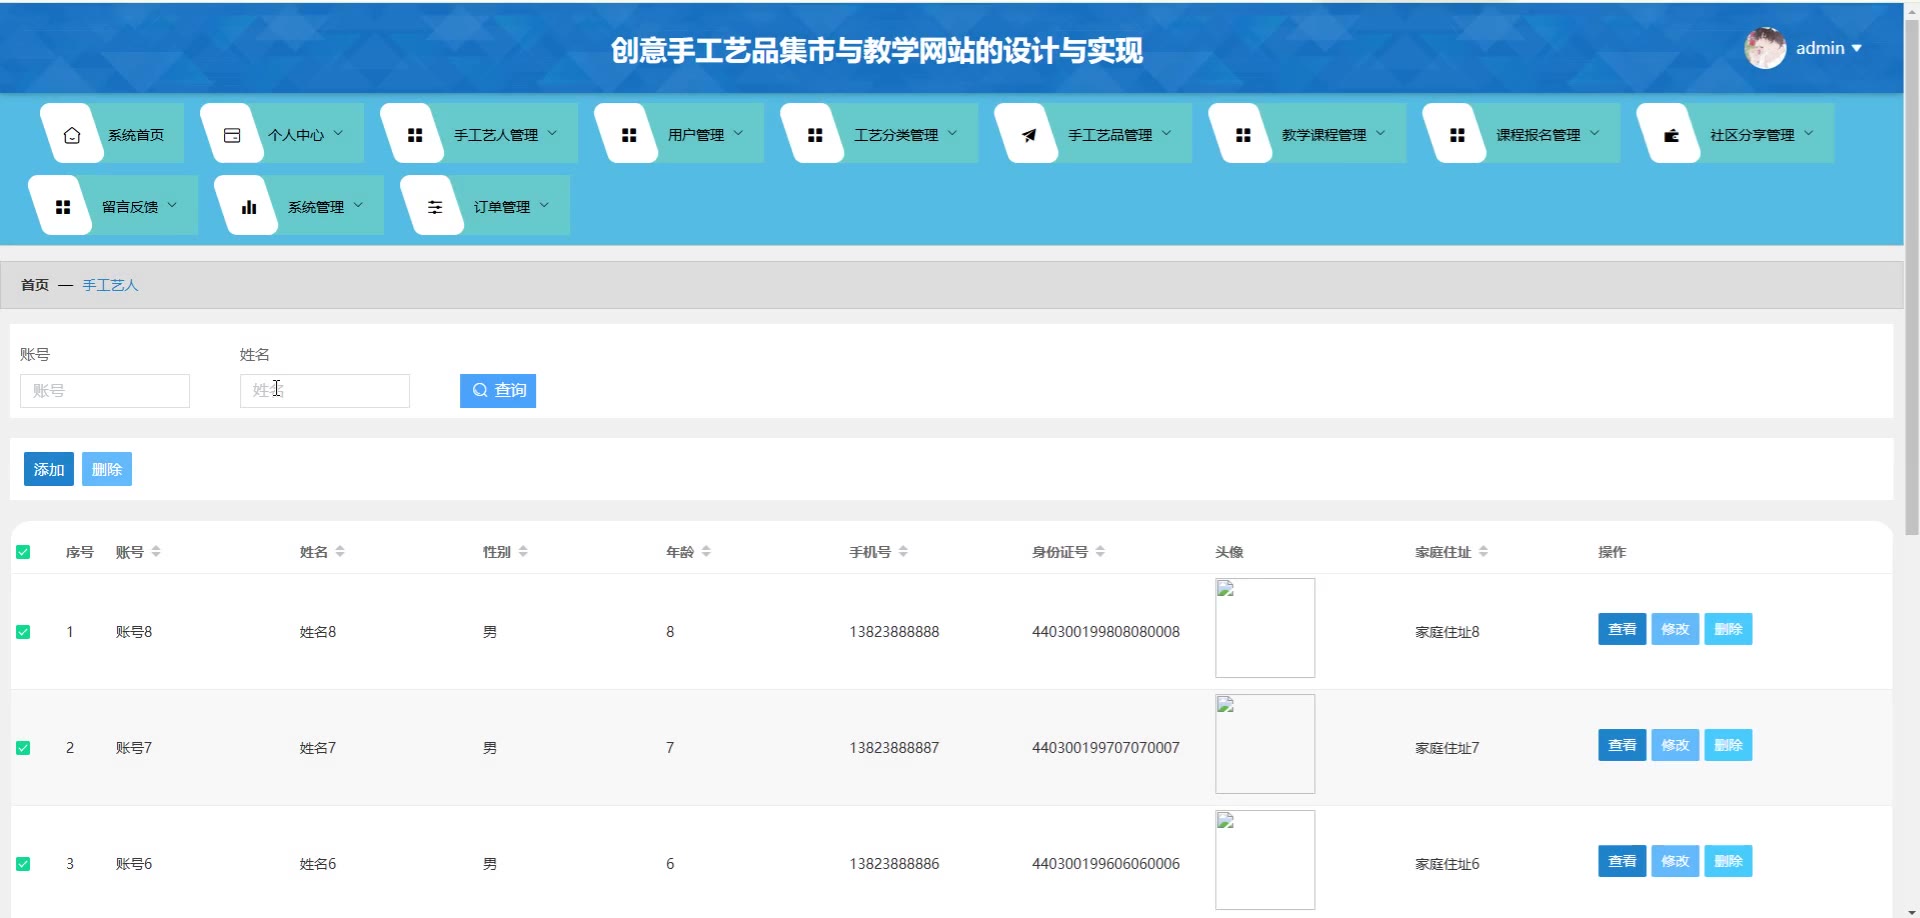Uncheck the checkbox for row 账号8
Viewport: 1920px width, 918px height.
click(23, 632)
